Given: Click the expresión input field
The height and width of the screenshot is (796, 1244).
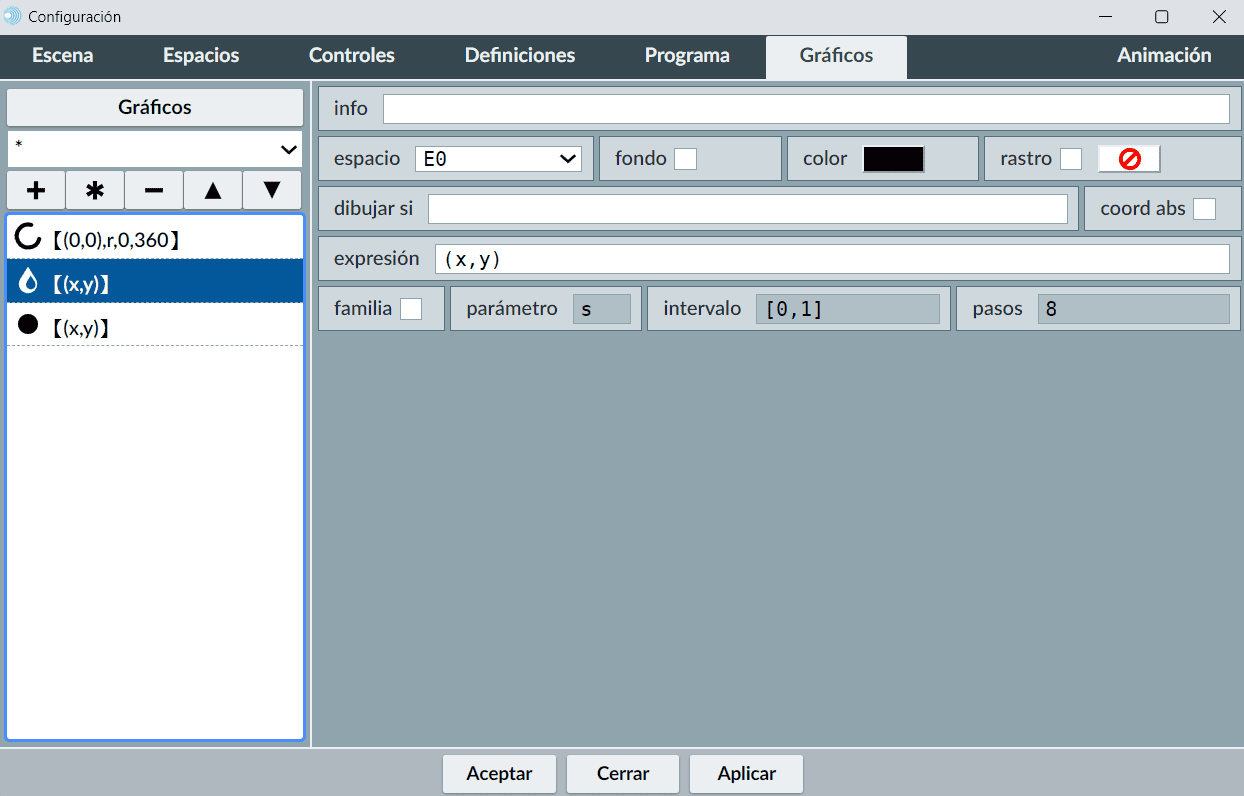Looking at the screenshot, I should [x=831, y=259].
